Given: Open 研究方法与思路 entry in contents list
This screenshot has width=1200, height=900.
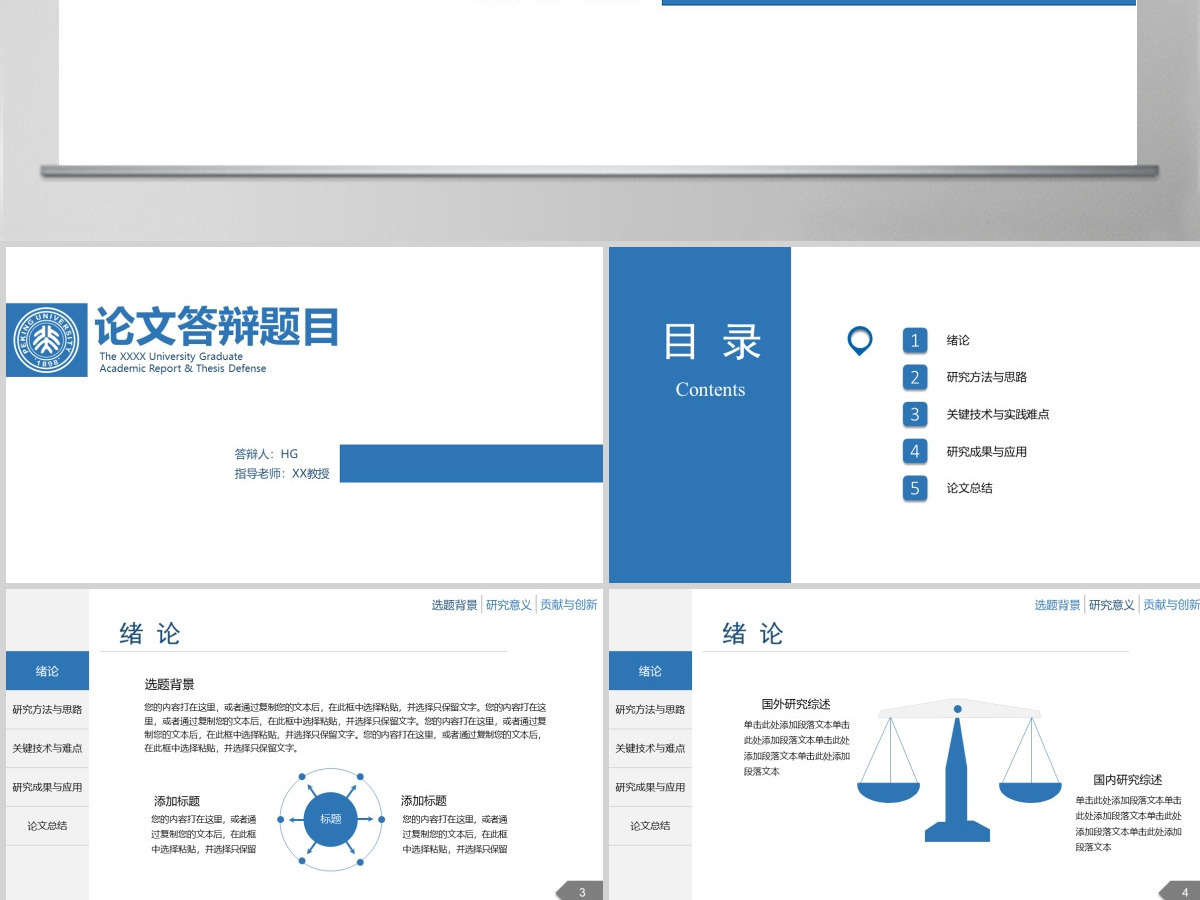Looking at the screenshot, I should [x=987, y=378].
